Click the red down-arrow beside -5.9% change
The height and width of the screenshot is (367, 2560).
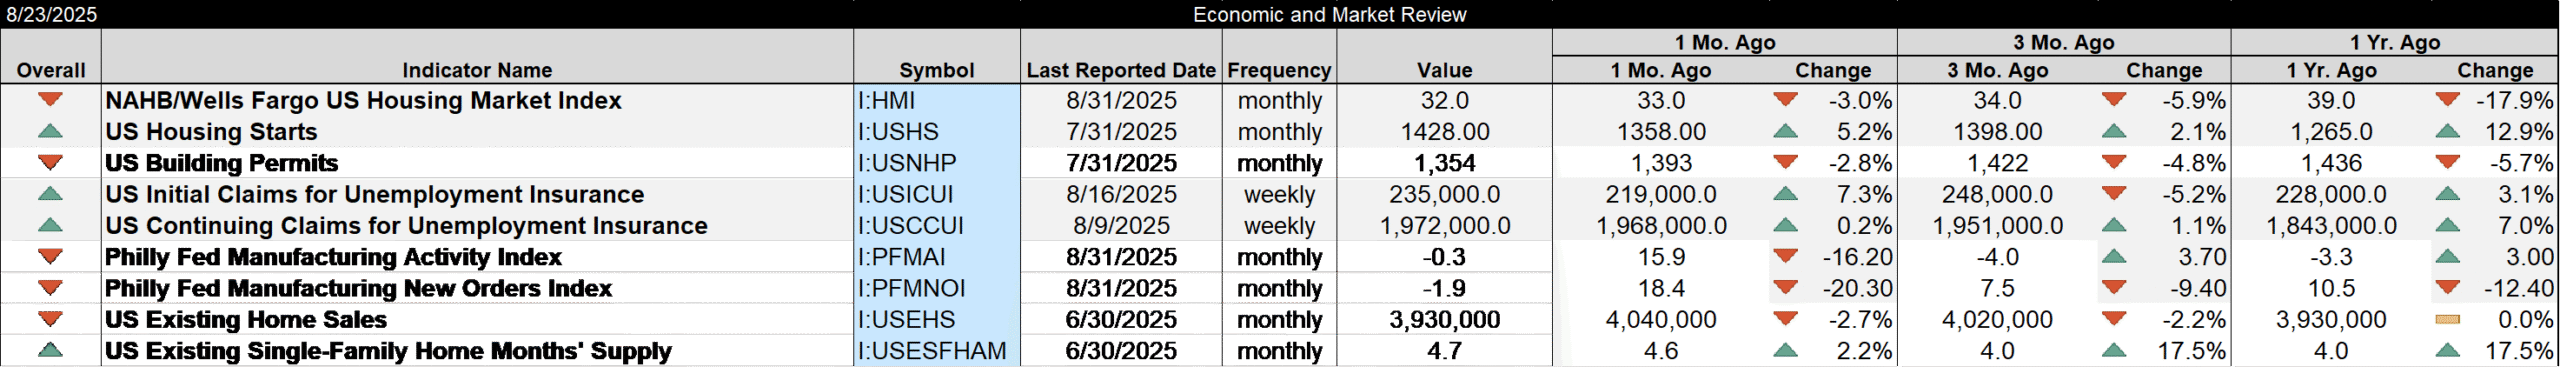(2114, 100)
